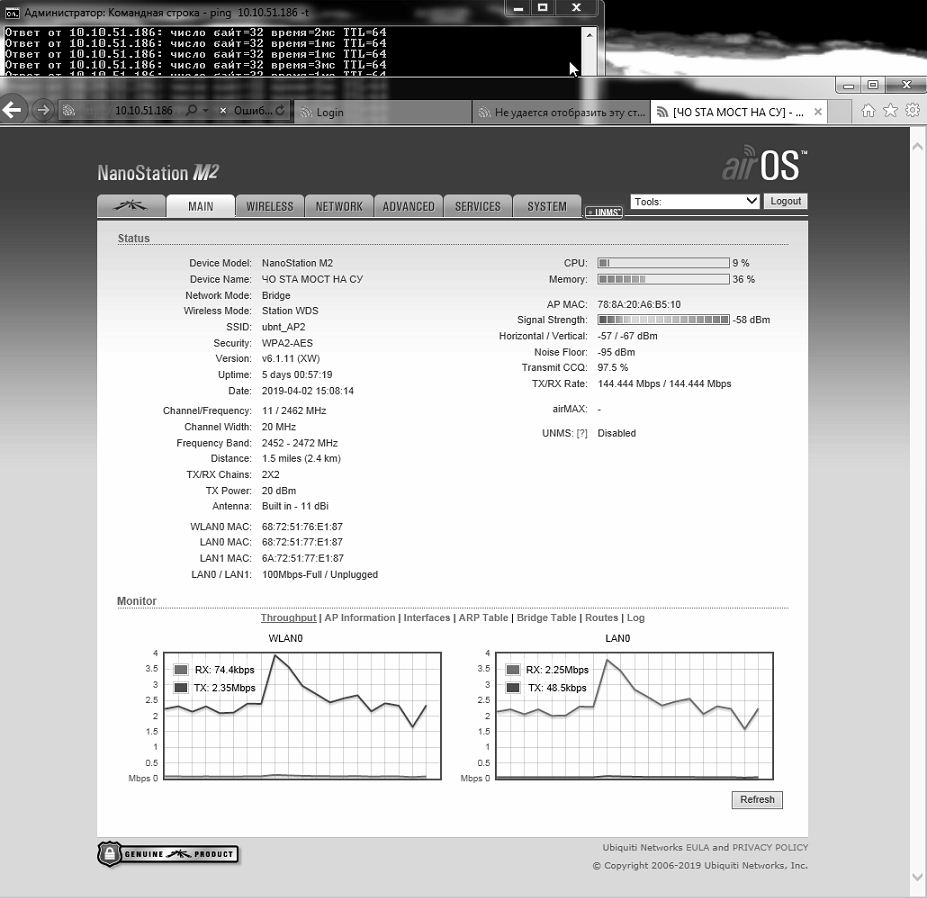Open the WIRELESS tab

tap(270, 206)
